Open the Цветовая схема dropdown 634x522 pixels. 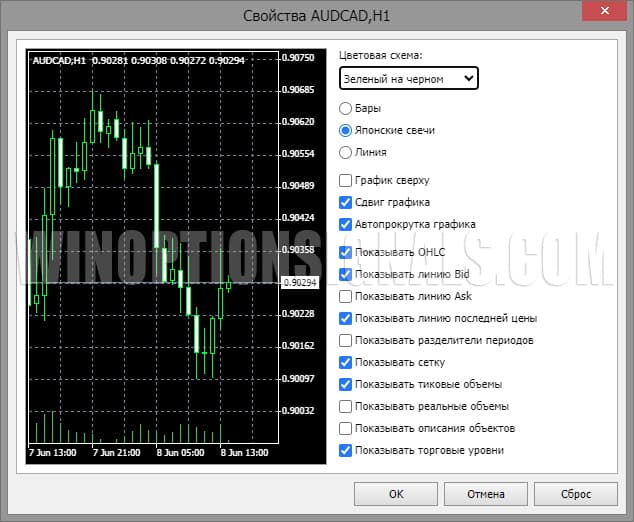[x=408, y=78]
